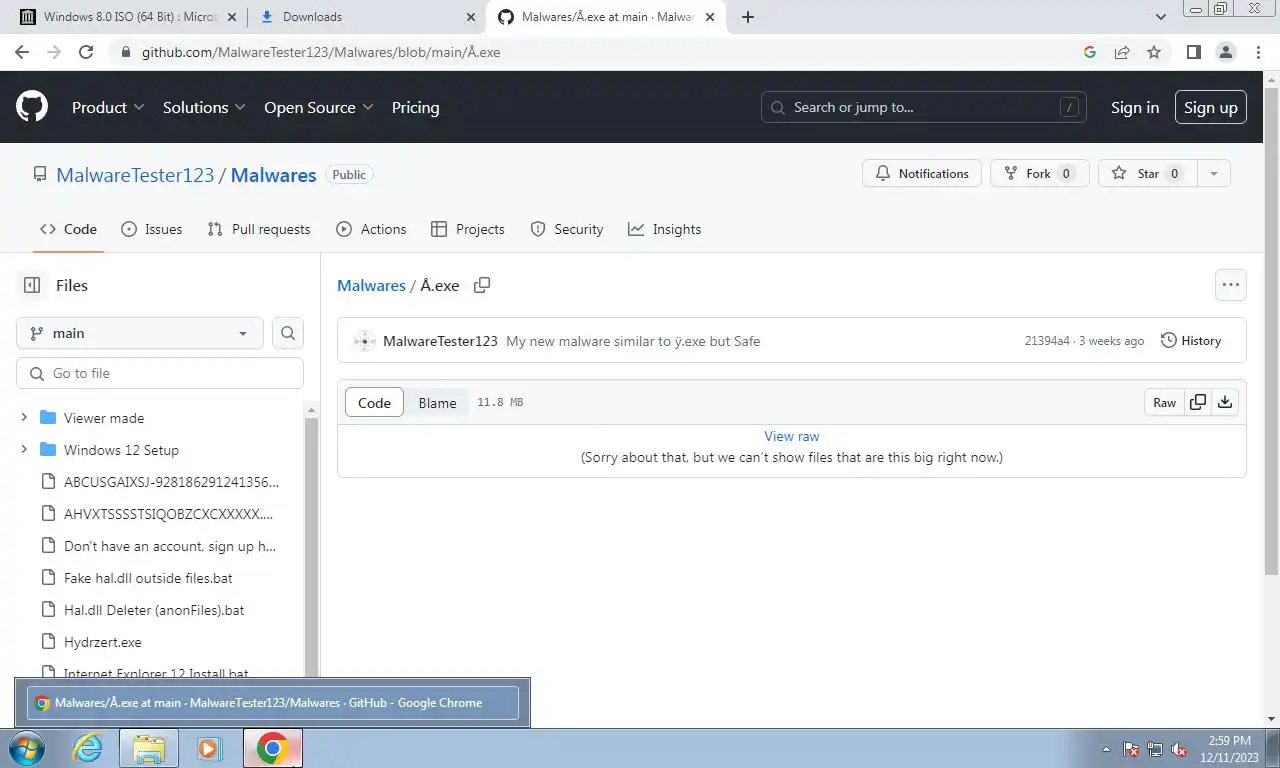Click the Malwares breadcrumb link
Viewport: 1280px width, 768px height.
click(371, 285)
